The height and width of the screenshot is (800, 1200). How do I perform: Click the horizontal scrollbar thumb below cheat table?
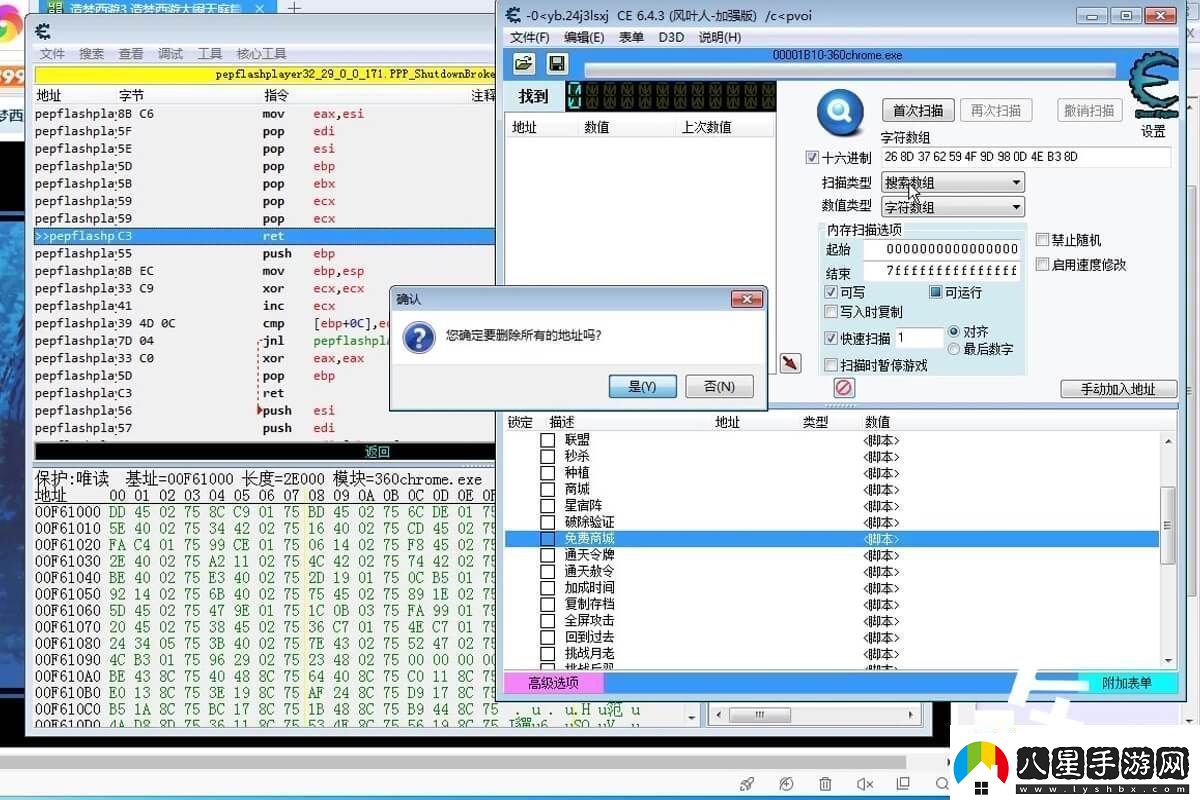(x=762, y=715)
